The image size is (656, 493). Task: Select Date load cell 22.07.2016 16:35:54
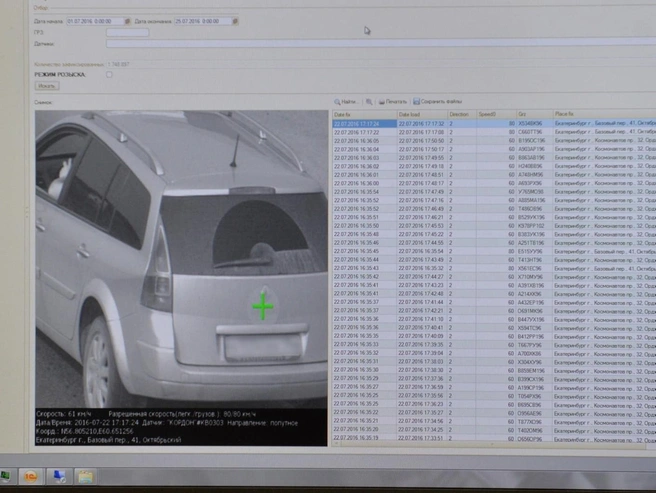(x=422, y=252)
